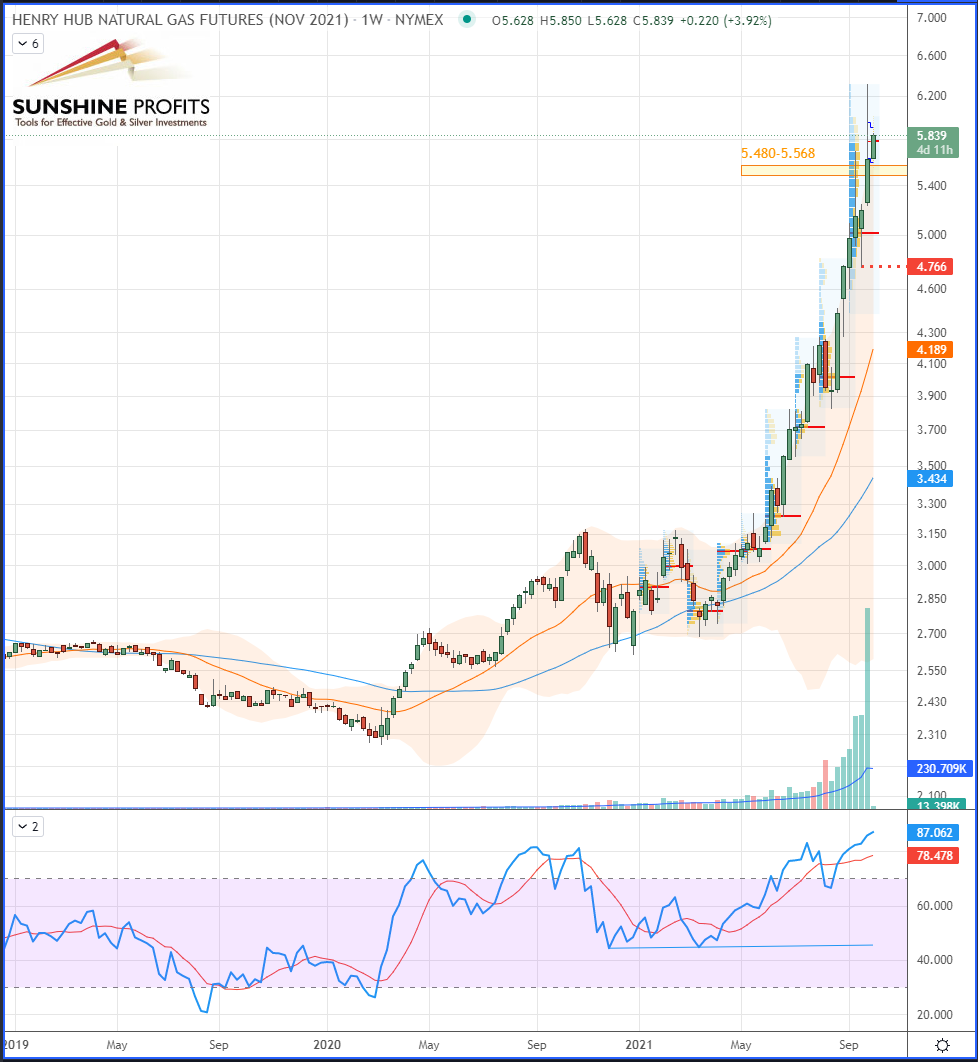Click the 2020 label on time axis
The height and width of the screenshot is (1062, 978).
[x=327, y=1044]
